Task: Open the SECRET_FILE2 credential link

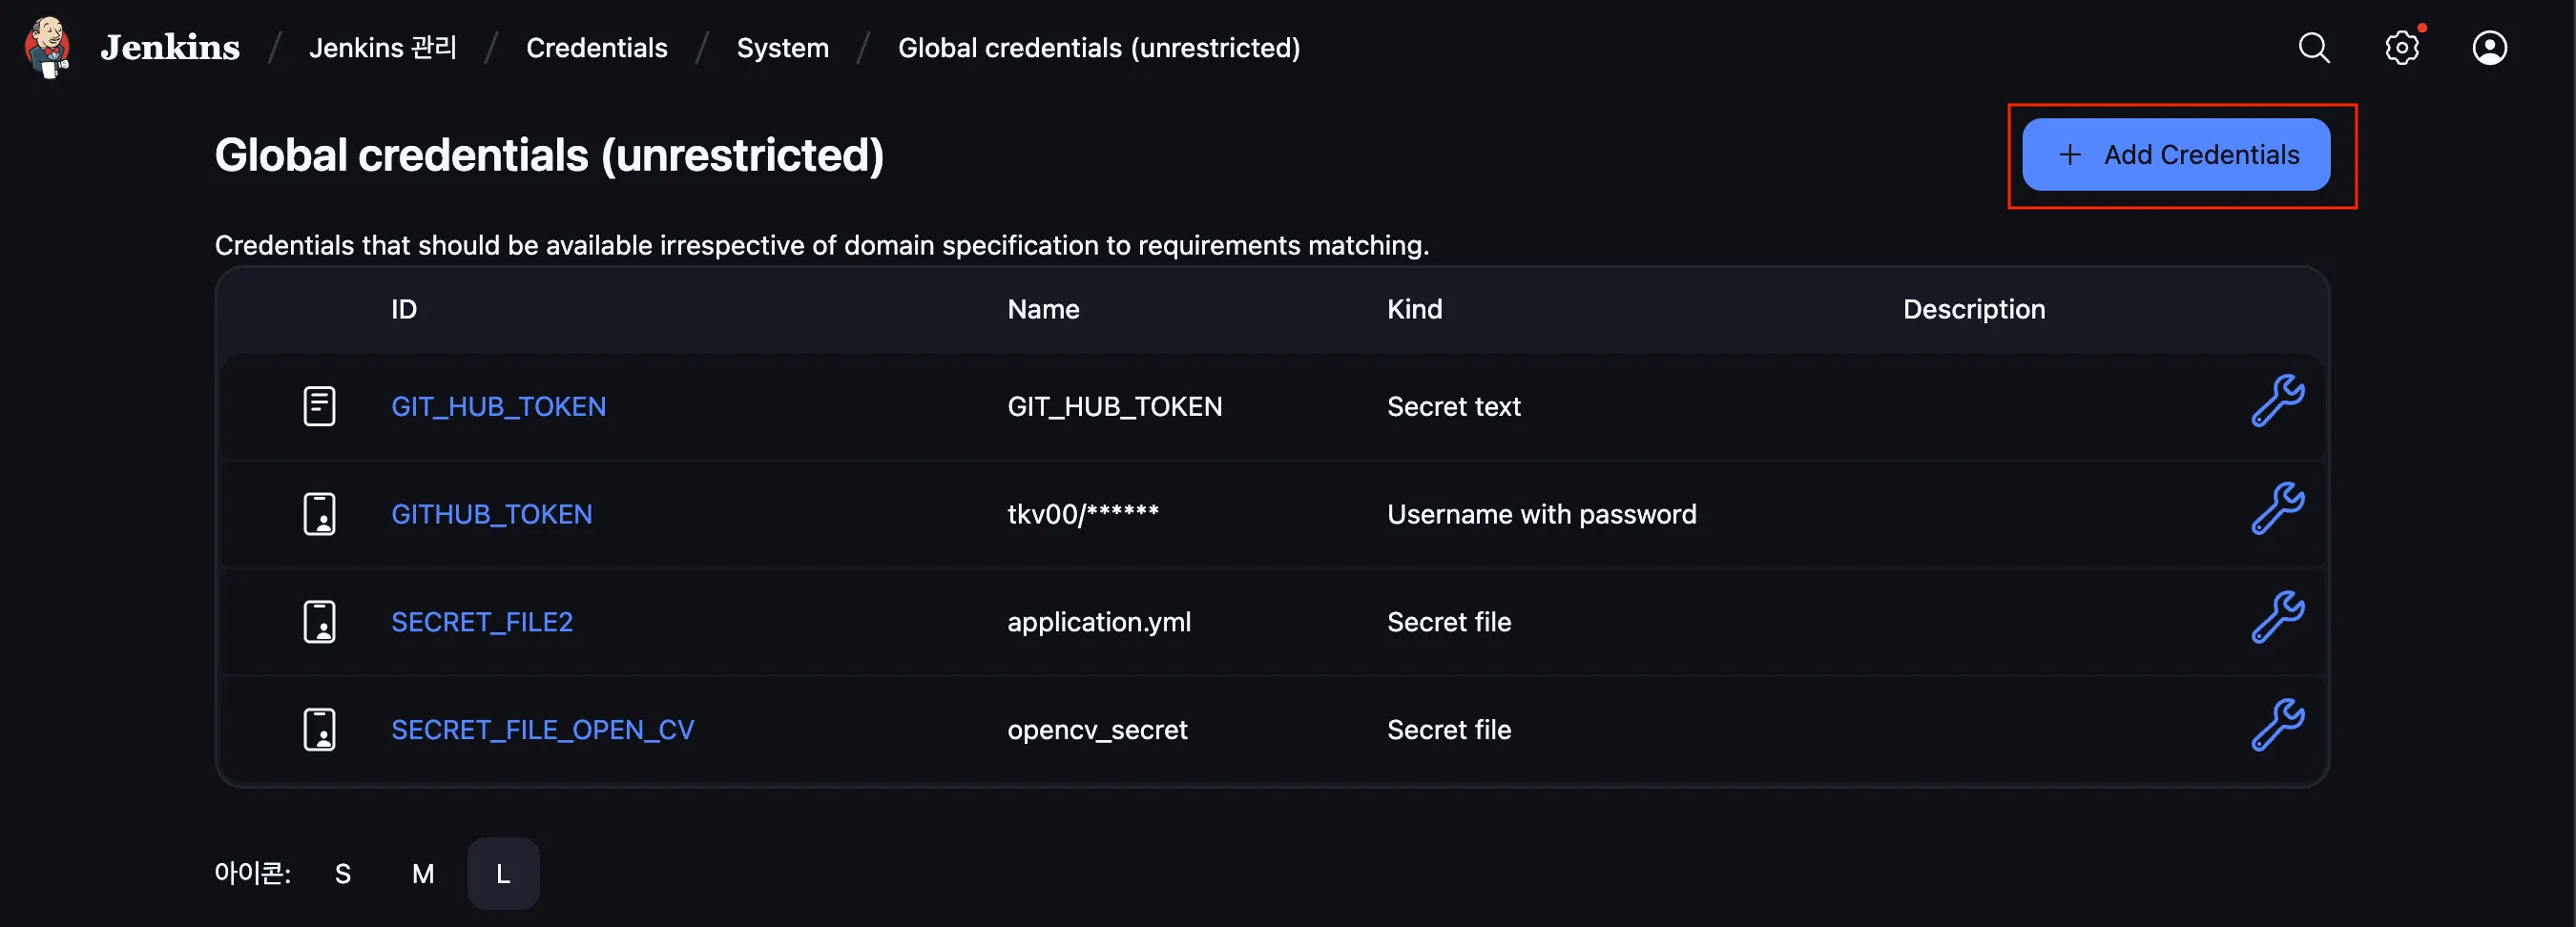Action: click(482, 622)
